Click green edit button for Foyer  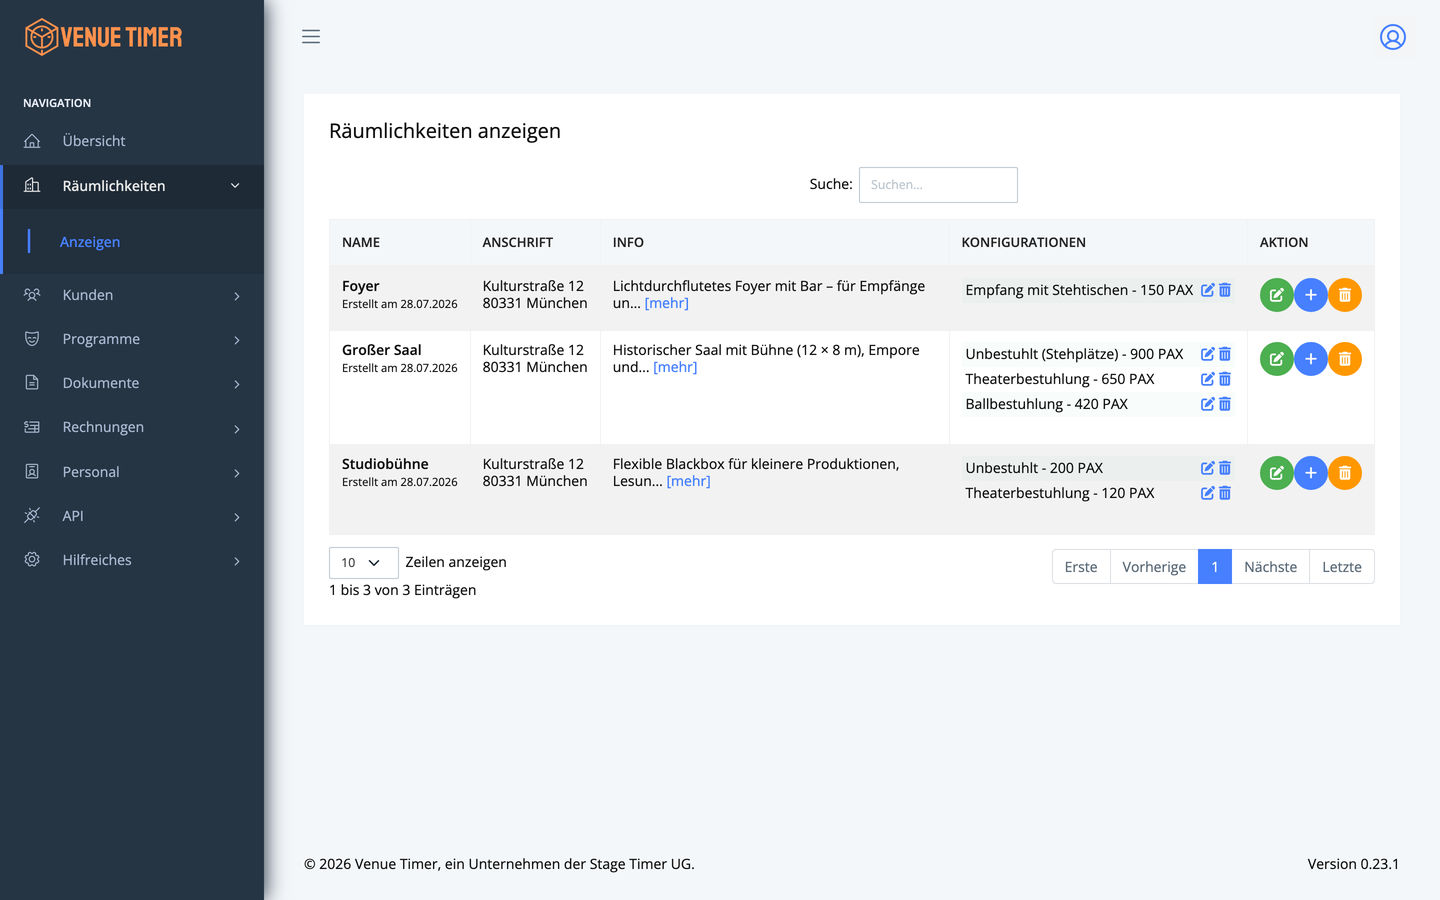pos(1276,295)
